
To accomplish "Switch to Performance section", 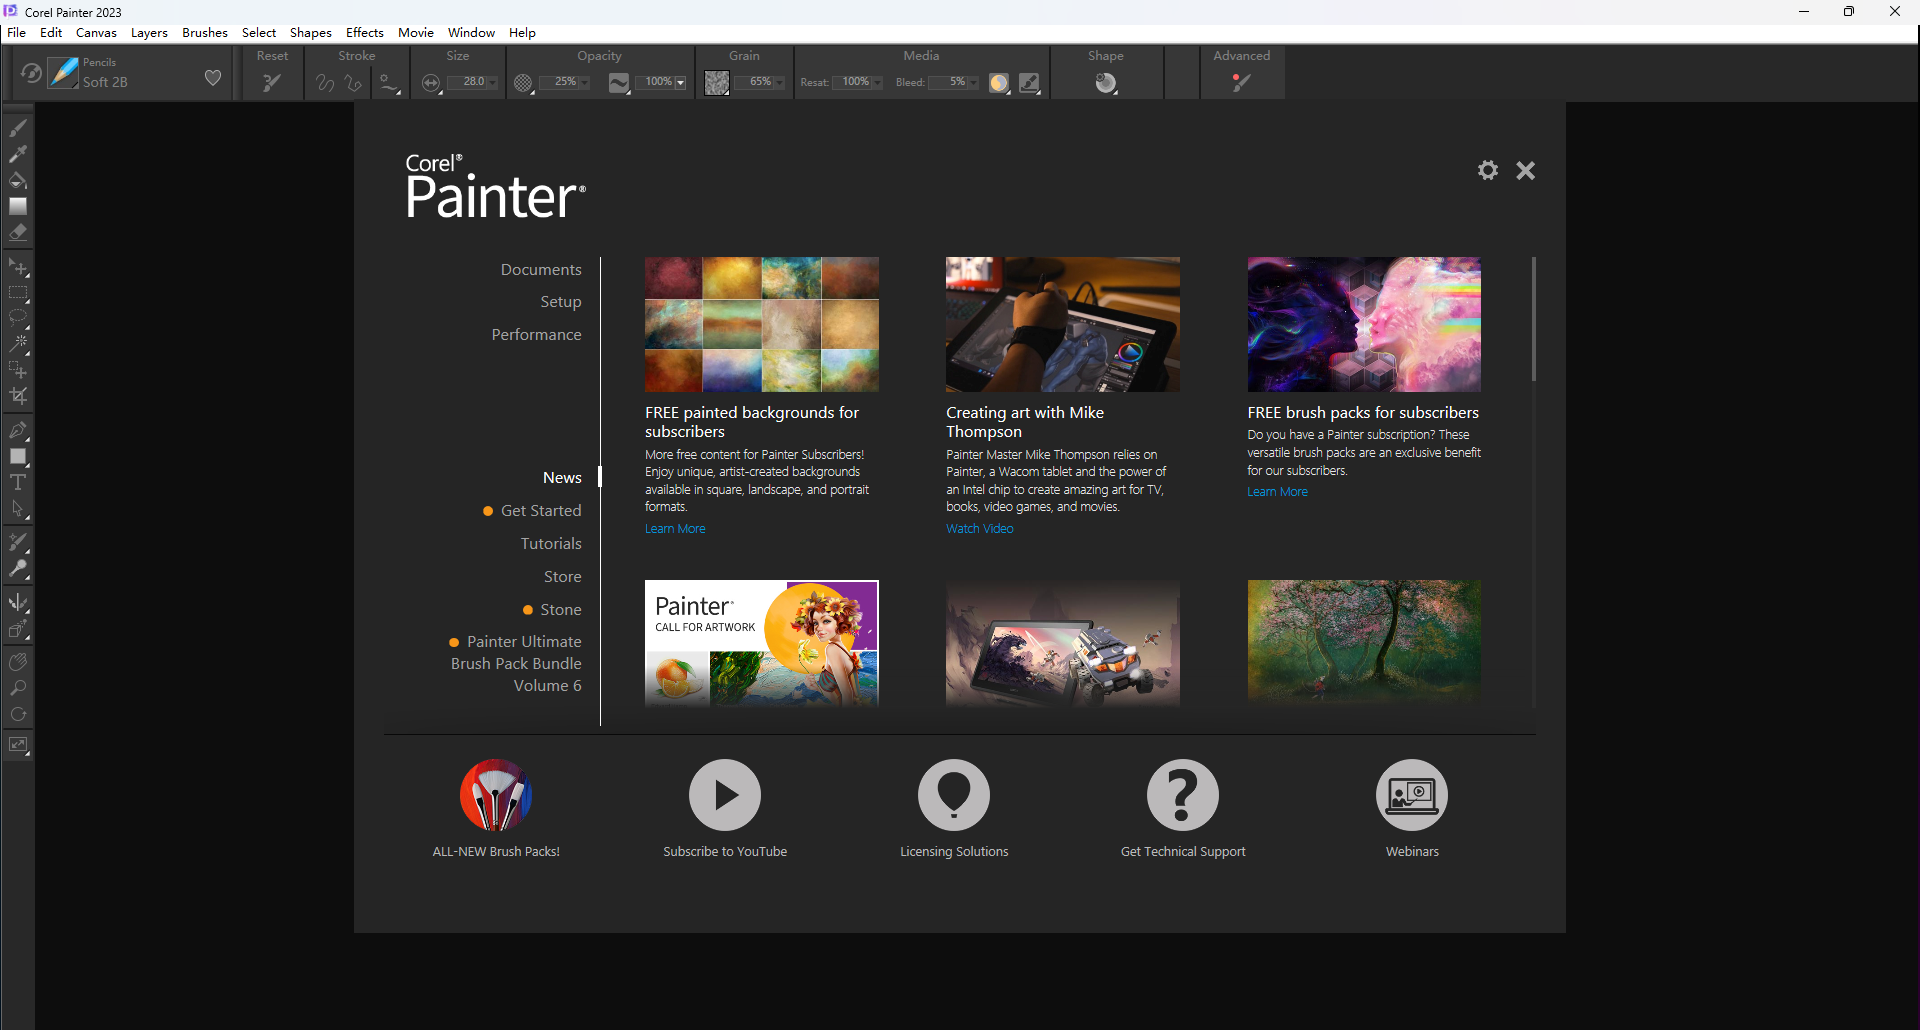I will coord(536,335).
